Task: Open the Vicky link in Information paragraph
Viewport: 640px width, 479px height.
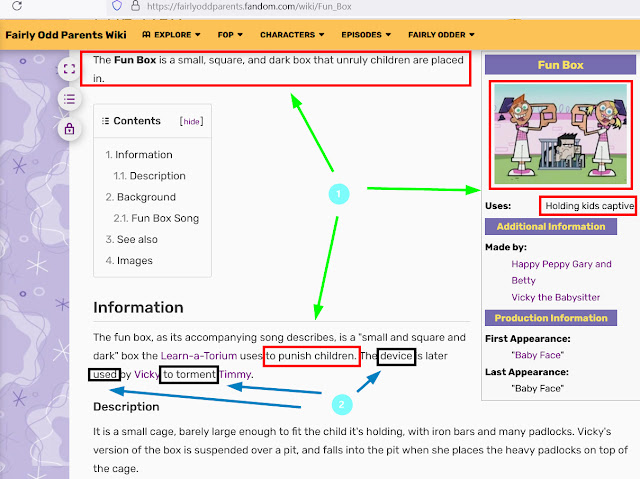Action: [x=146, y=374]
